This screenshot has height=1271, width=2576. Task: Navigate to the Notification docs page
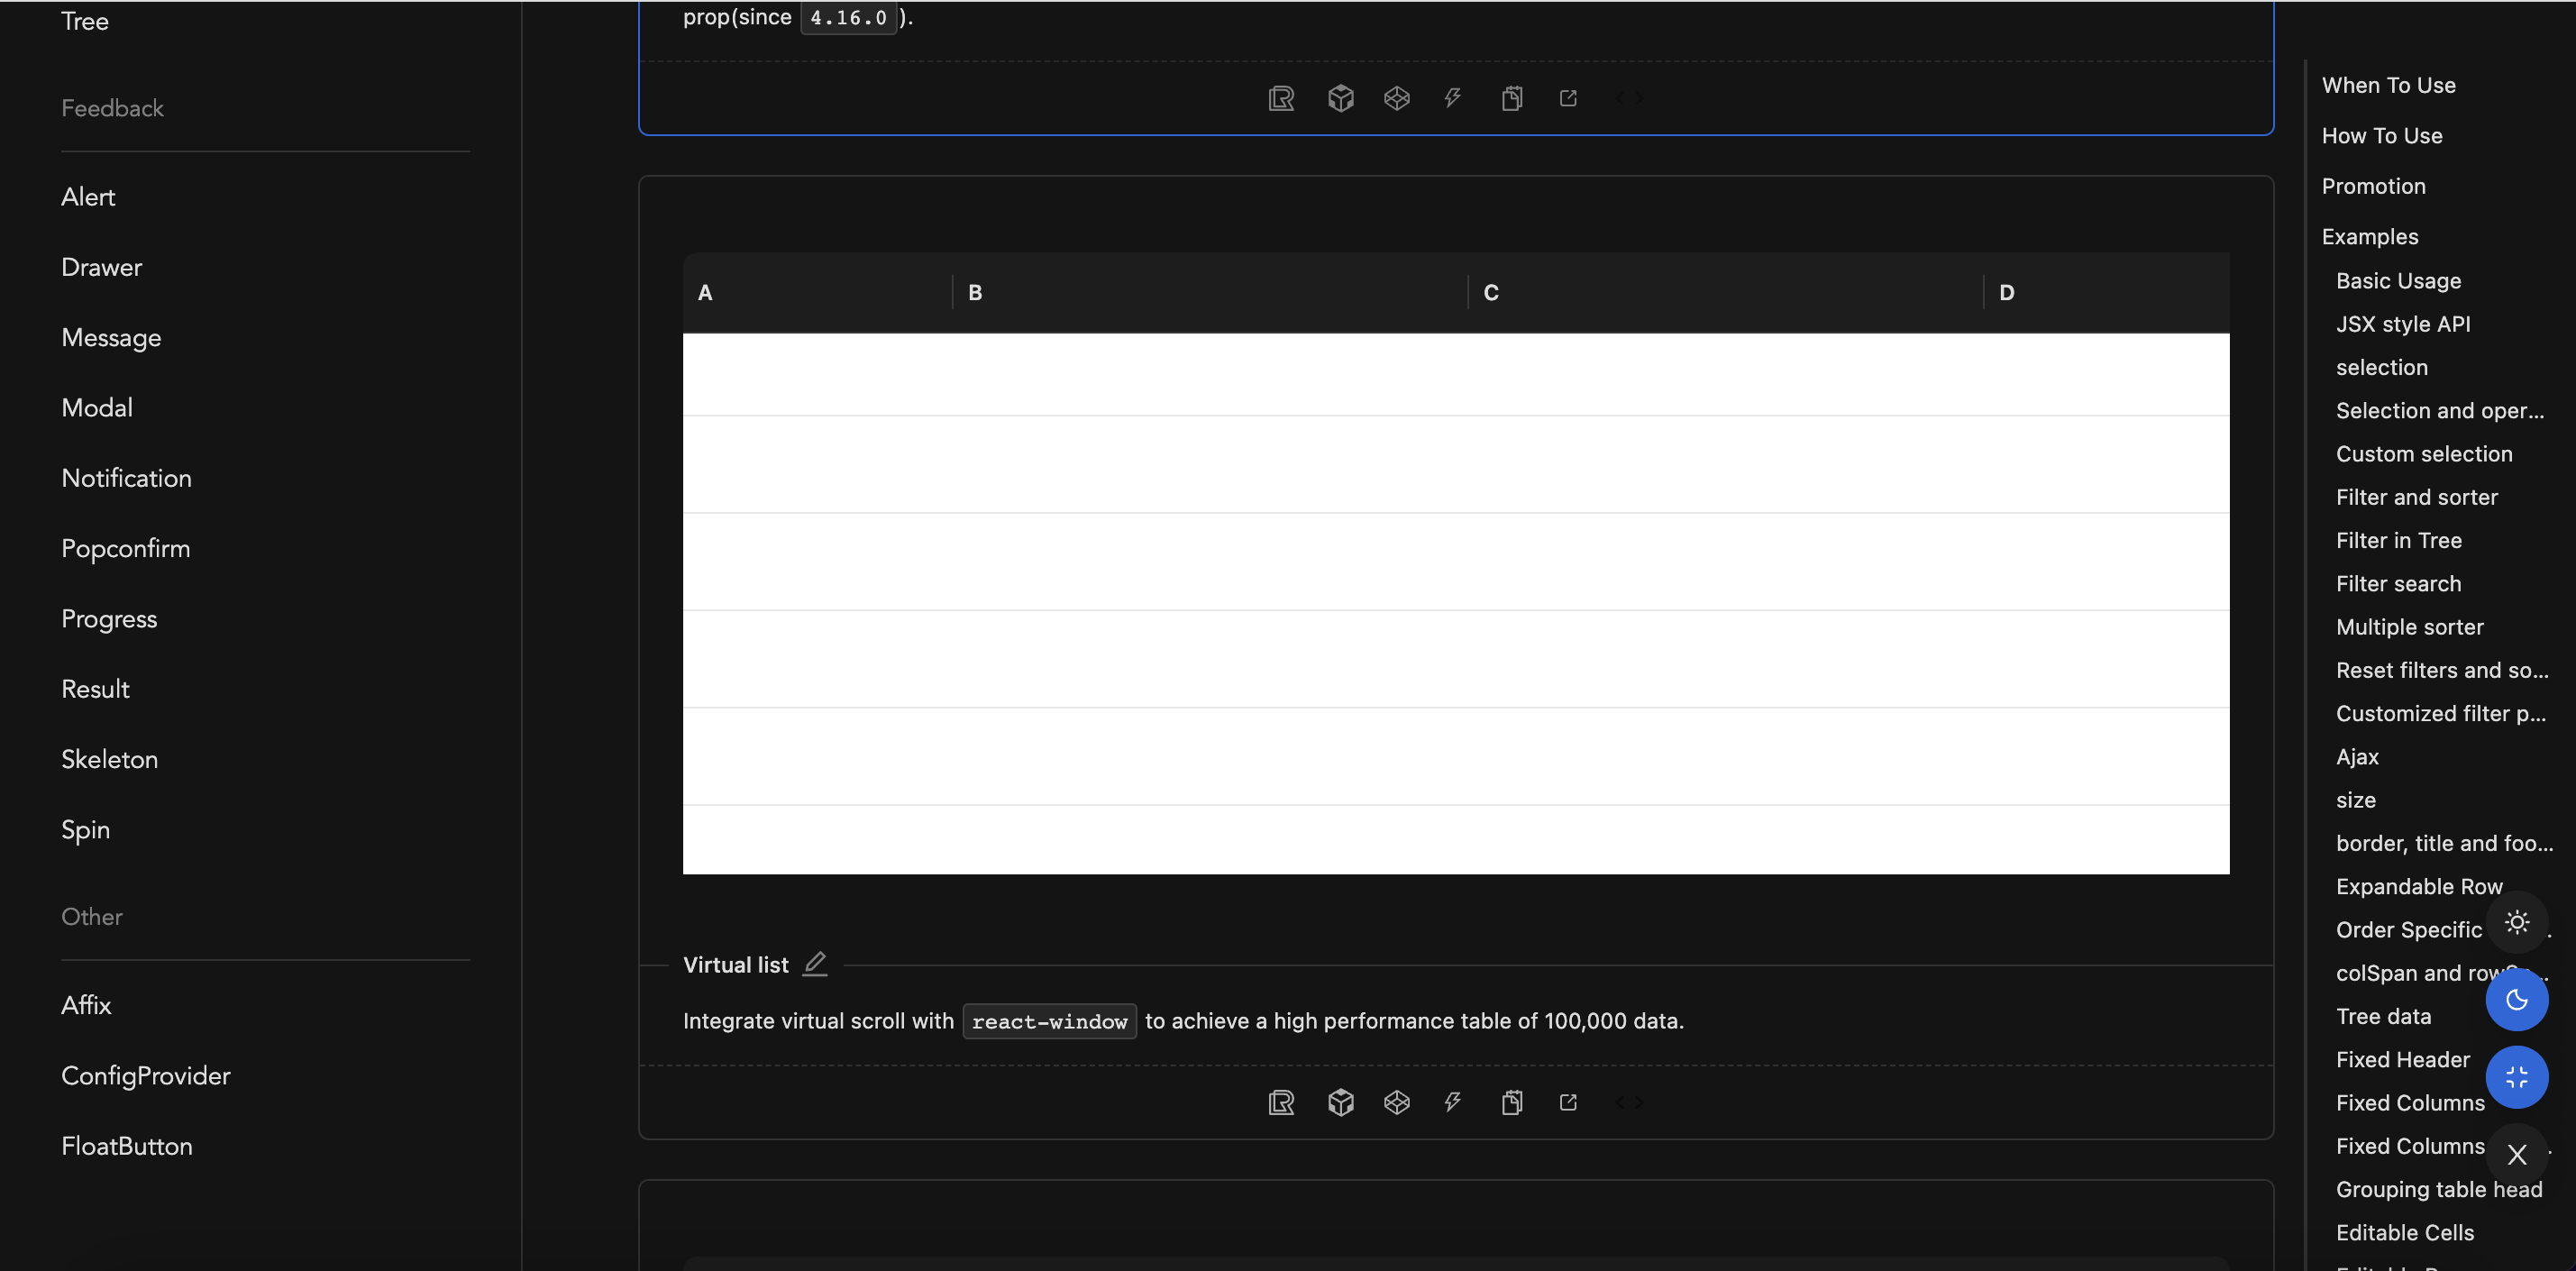126,477
